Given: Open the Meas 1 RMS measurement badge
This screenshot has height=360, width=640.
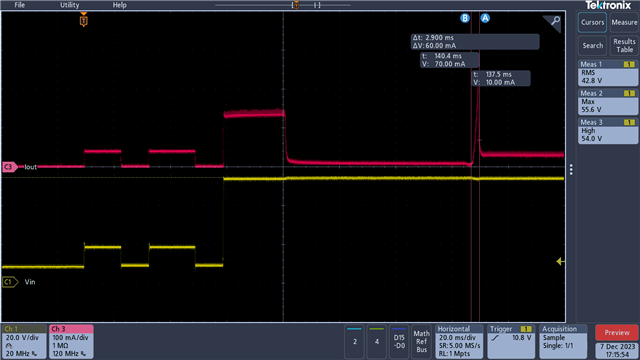Looking at the screenshot, I should point(608,73).
